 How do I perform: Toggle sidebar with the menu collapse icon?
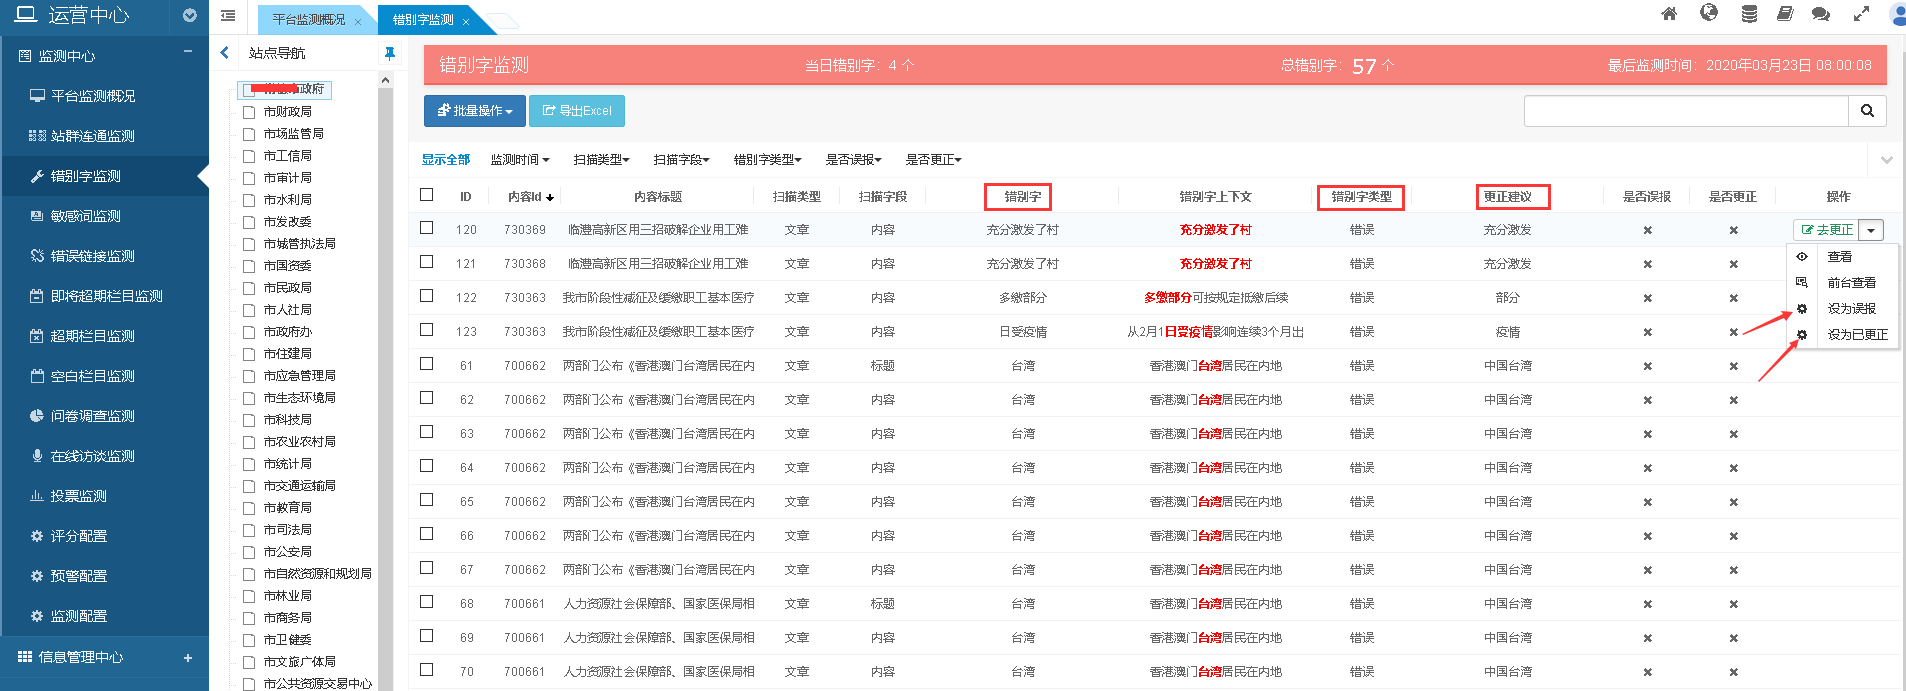pos(228,15)
